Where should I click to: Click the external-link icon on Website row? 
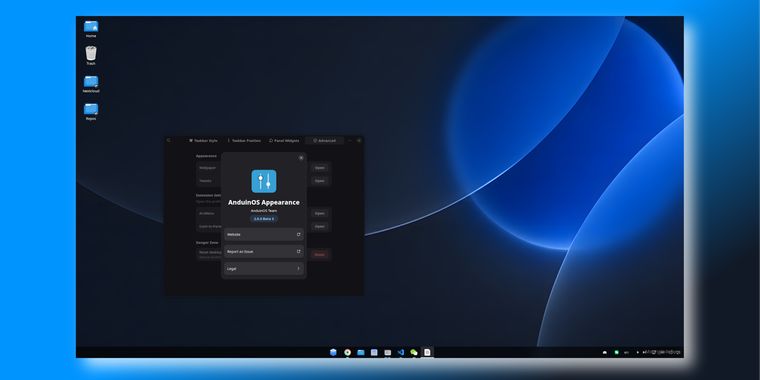[298, 235]
